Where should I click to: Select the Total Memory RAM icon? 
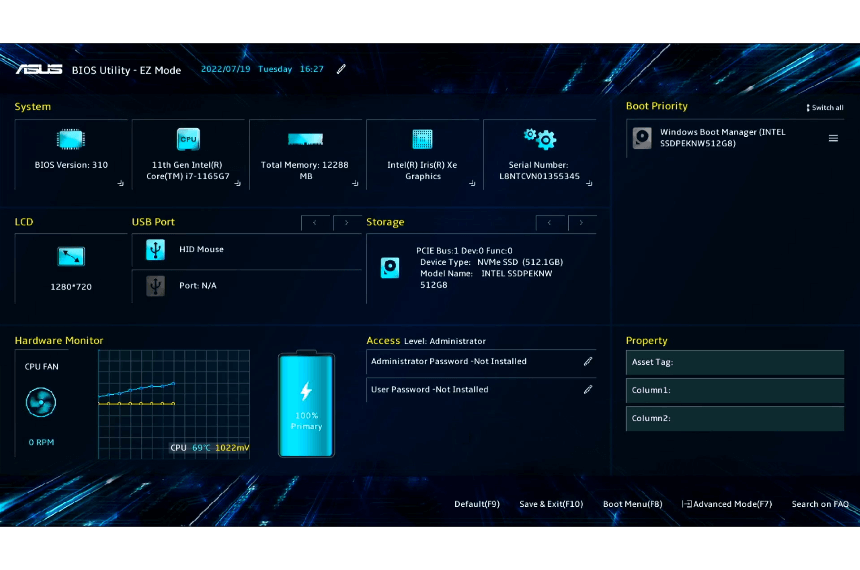[x=305, y=139]
